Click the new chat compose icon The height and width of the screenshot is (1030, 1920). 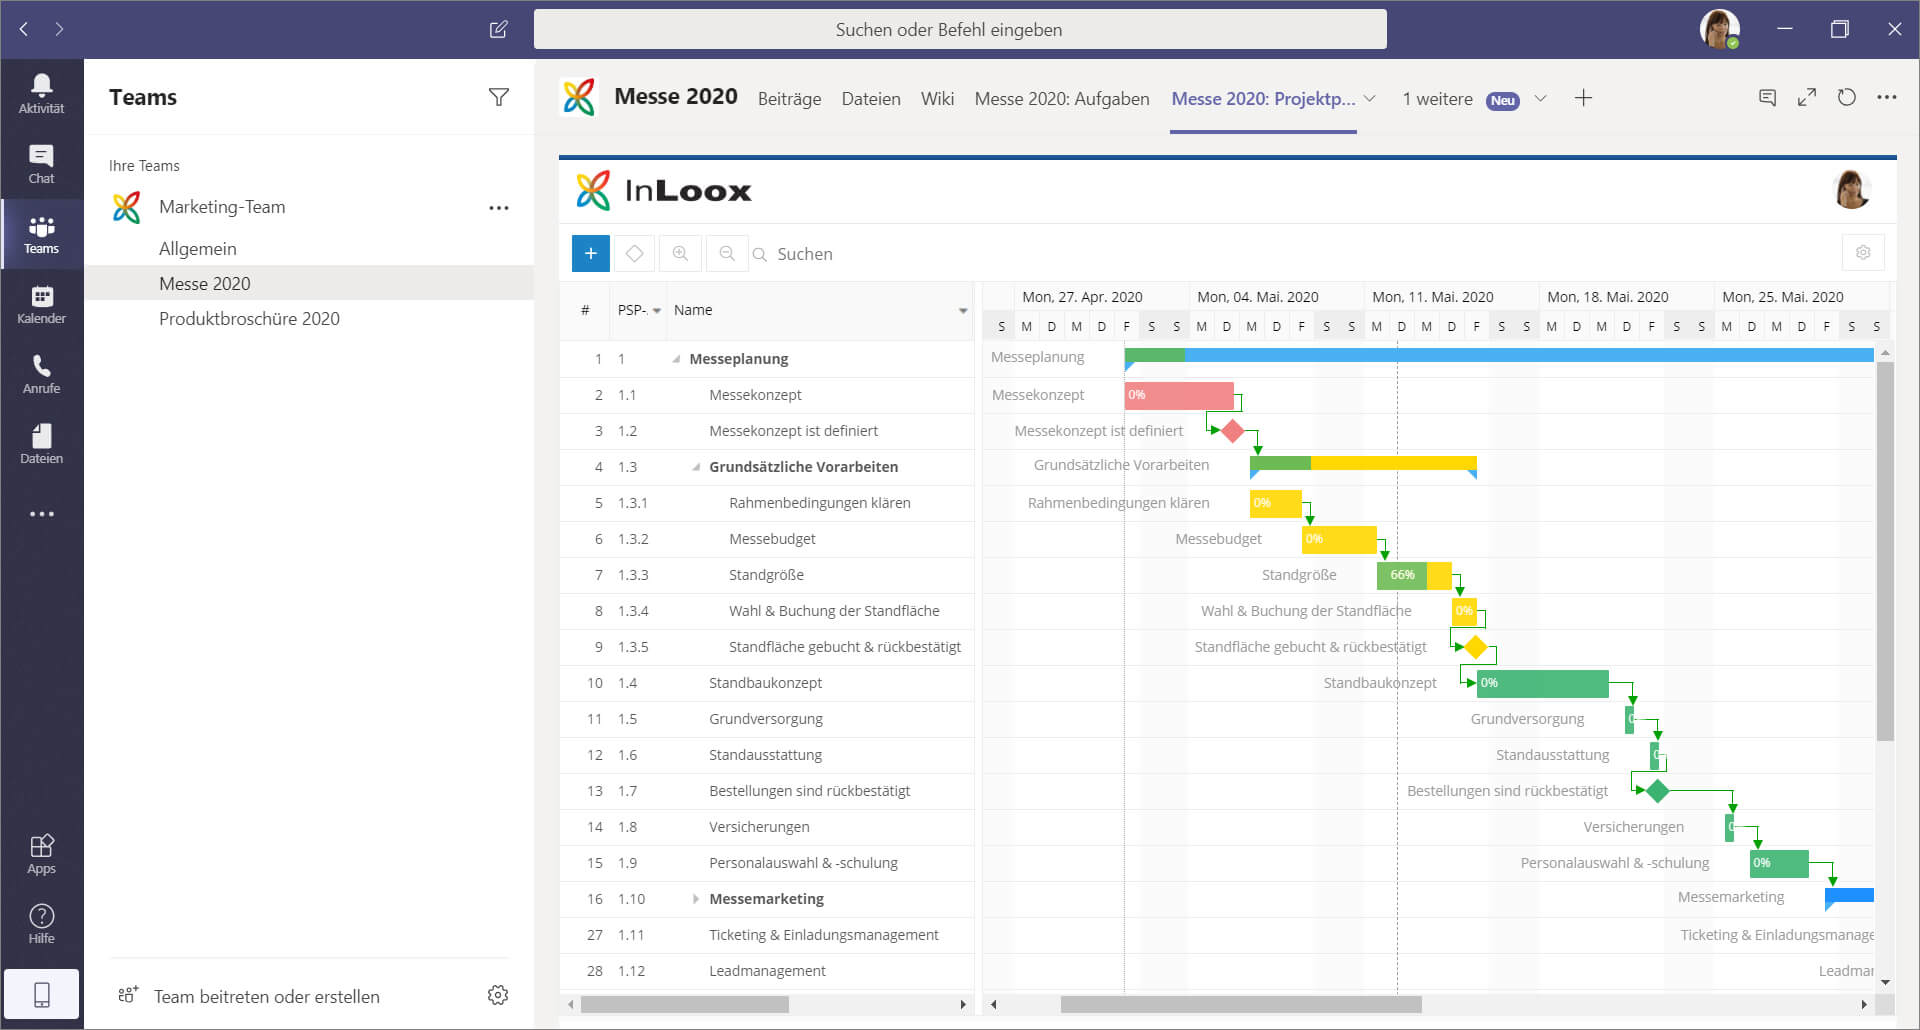498,29
